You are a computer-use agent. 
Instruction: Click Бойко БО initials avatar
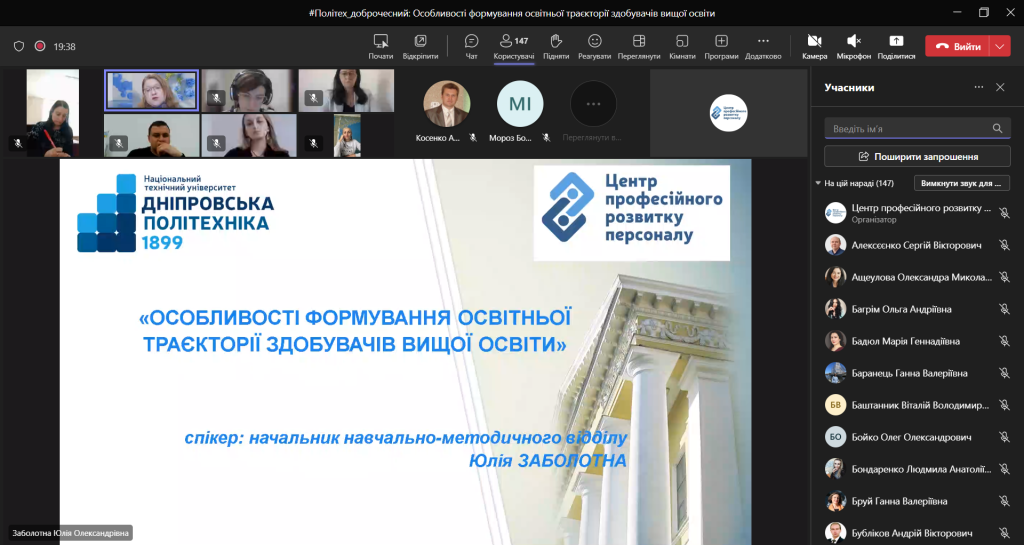click(835, 437)
